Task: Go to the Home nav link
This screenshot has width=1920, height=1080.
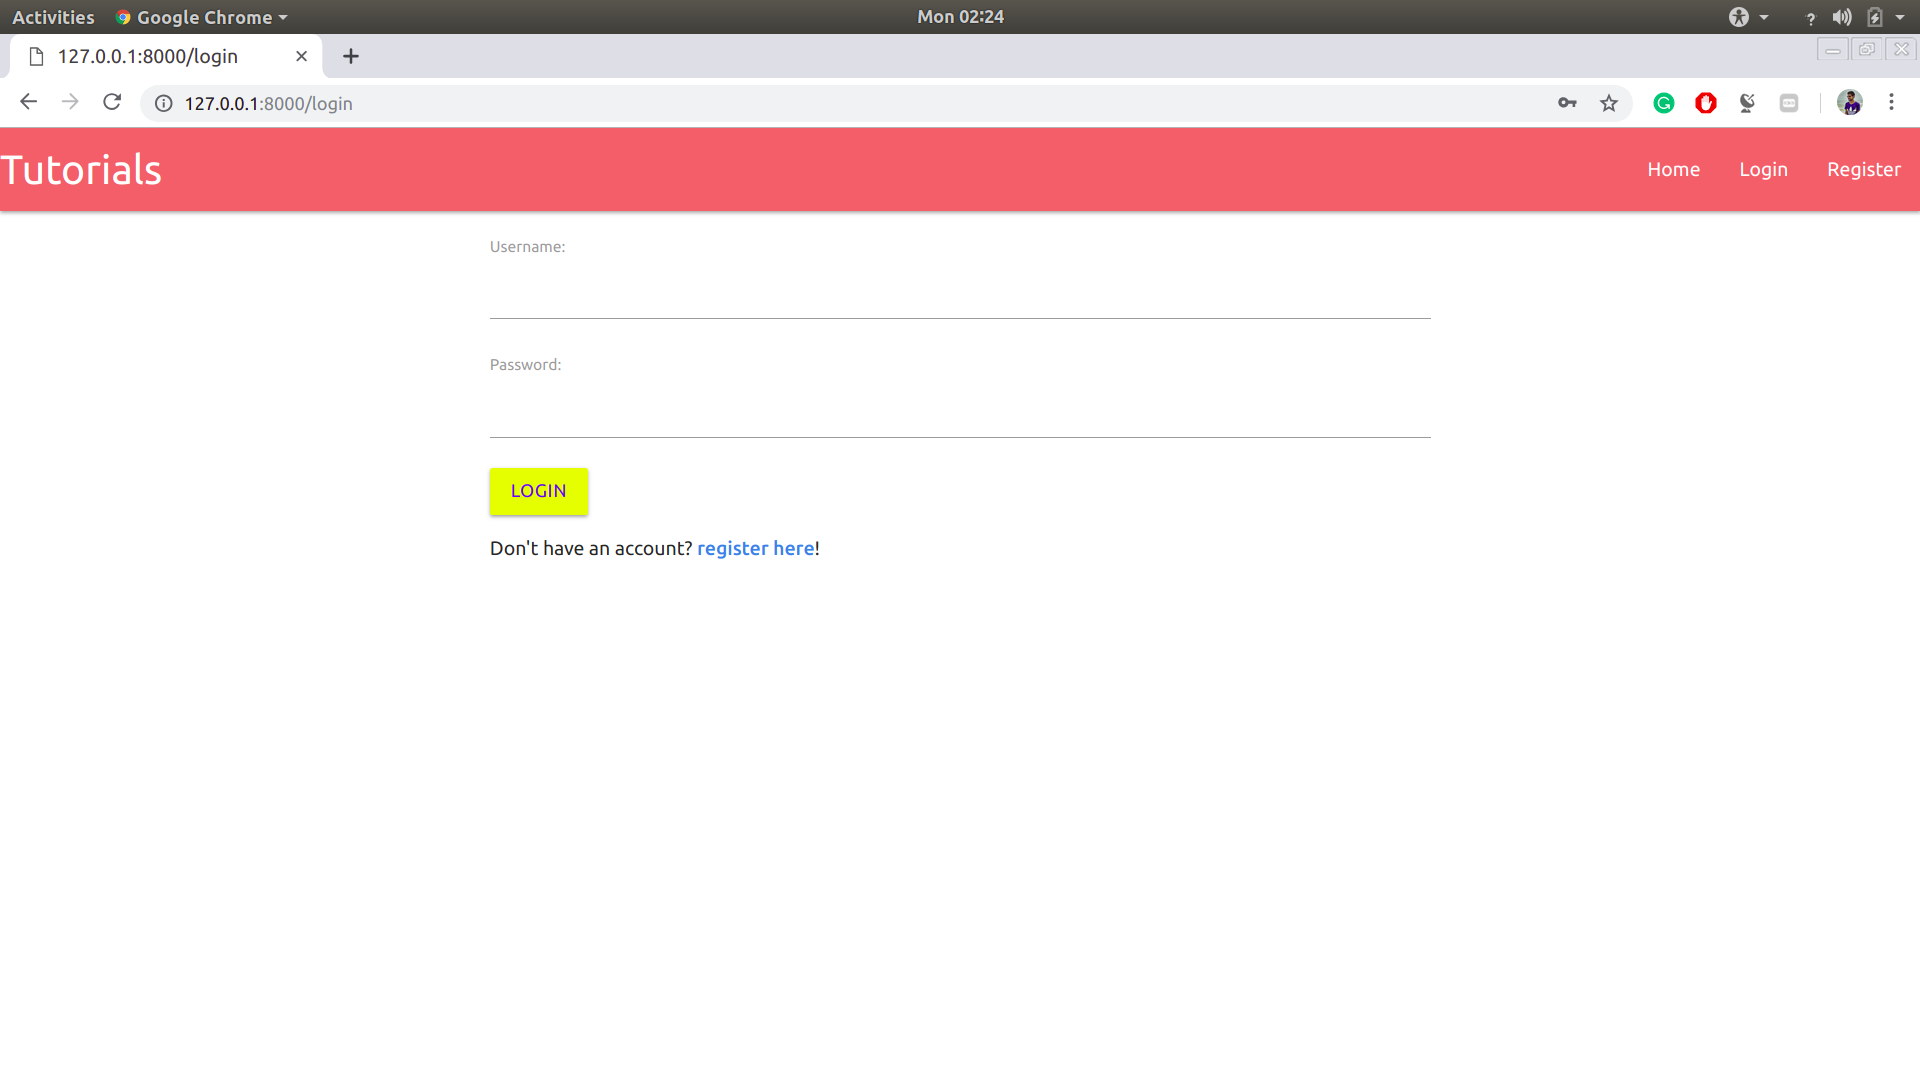Action: pyautogui.click(x=1673, y=169)
